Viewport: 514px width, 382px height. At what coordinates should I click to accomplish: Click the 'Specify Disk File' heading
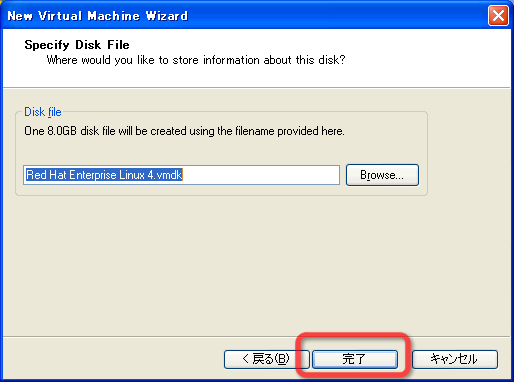click(x=77, y=45)
